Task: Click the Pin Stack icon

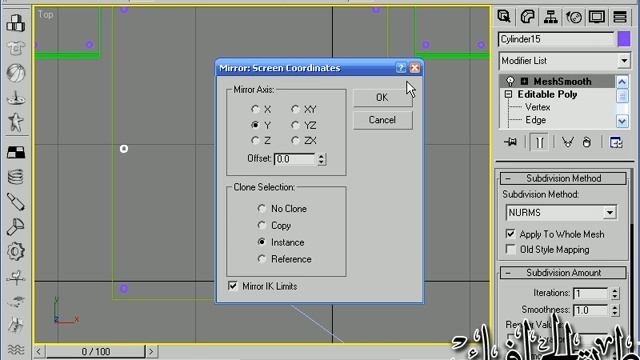Action: click(510, 142)
